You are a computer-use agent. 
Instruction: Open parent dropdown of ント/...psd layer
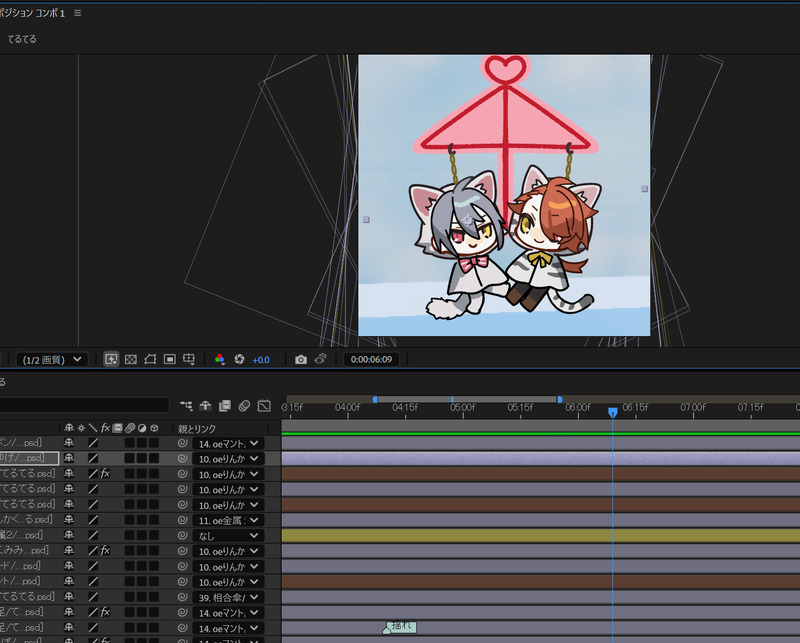(228, 582)
